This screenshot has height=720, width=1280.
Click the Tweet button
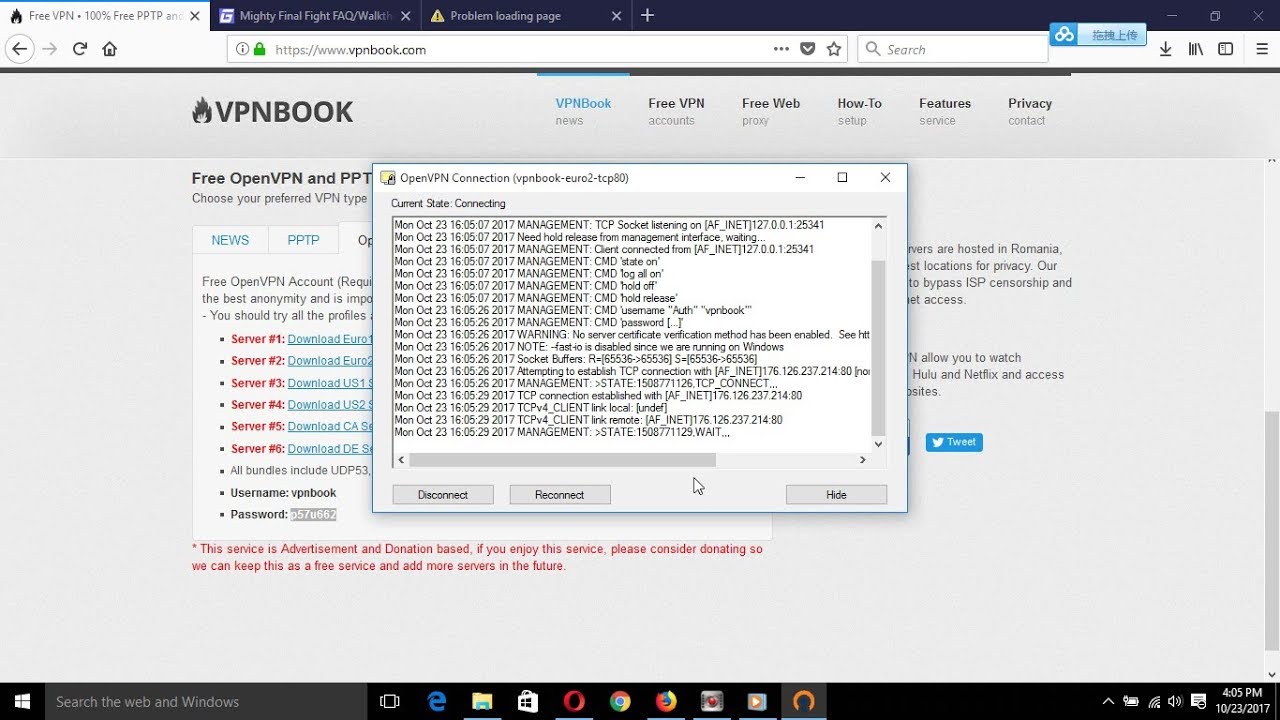954,442
